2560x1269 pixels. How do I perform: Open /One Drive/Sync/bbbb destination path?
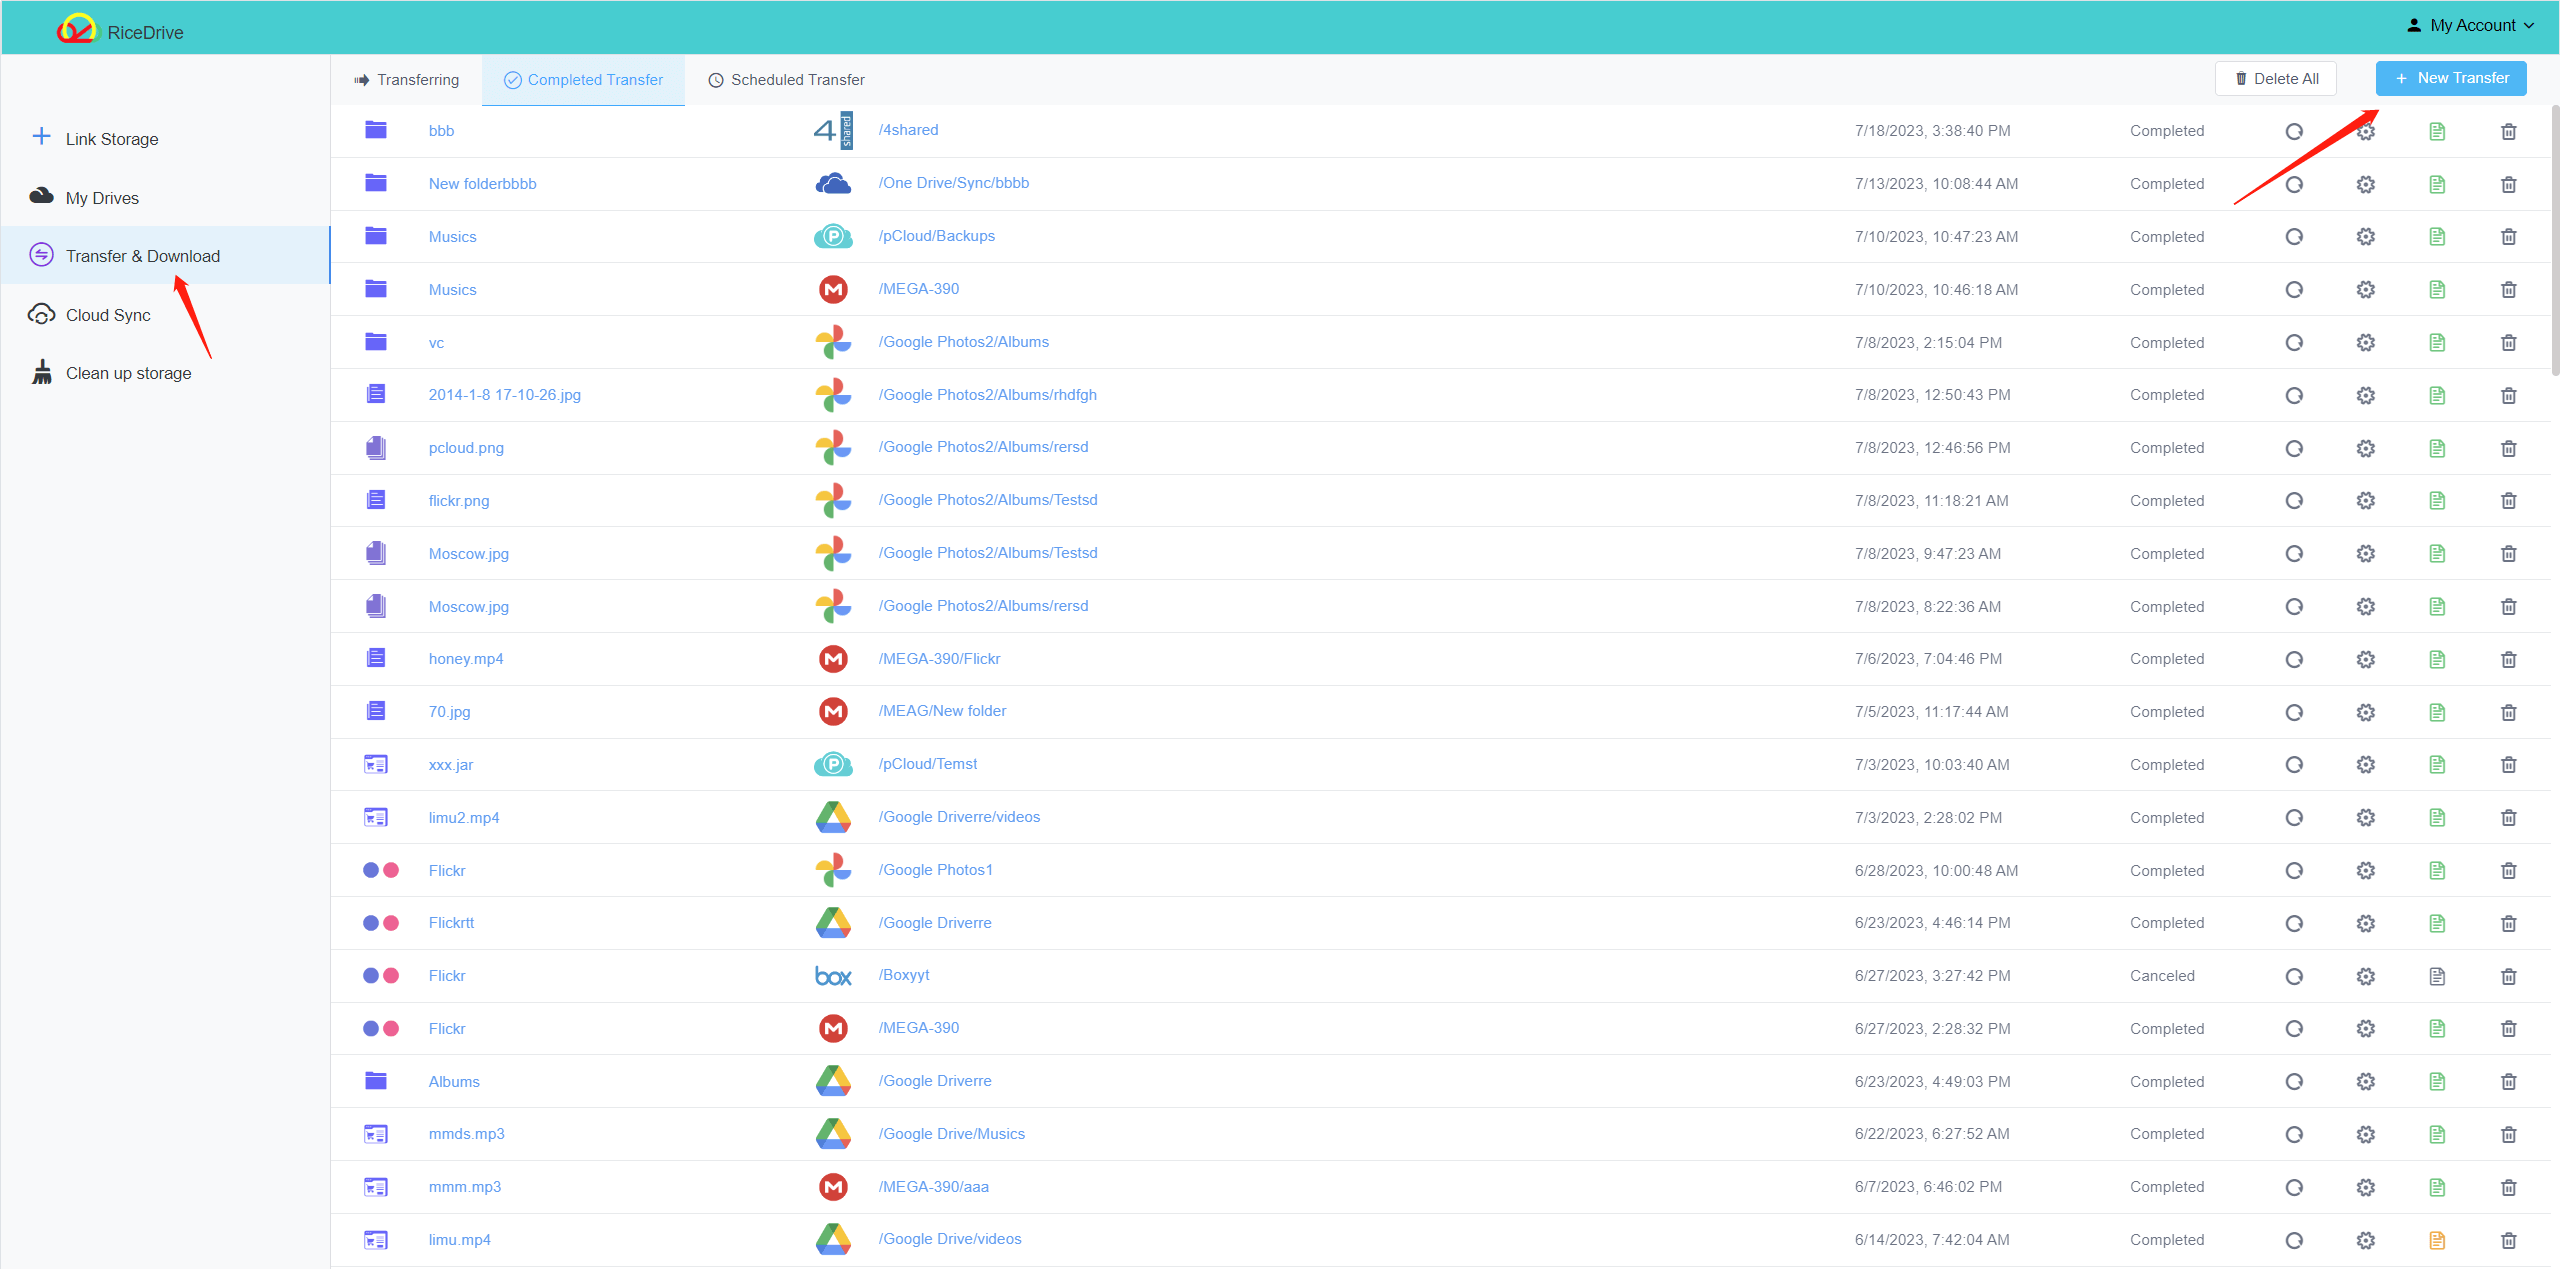click(953, 183)
